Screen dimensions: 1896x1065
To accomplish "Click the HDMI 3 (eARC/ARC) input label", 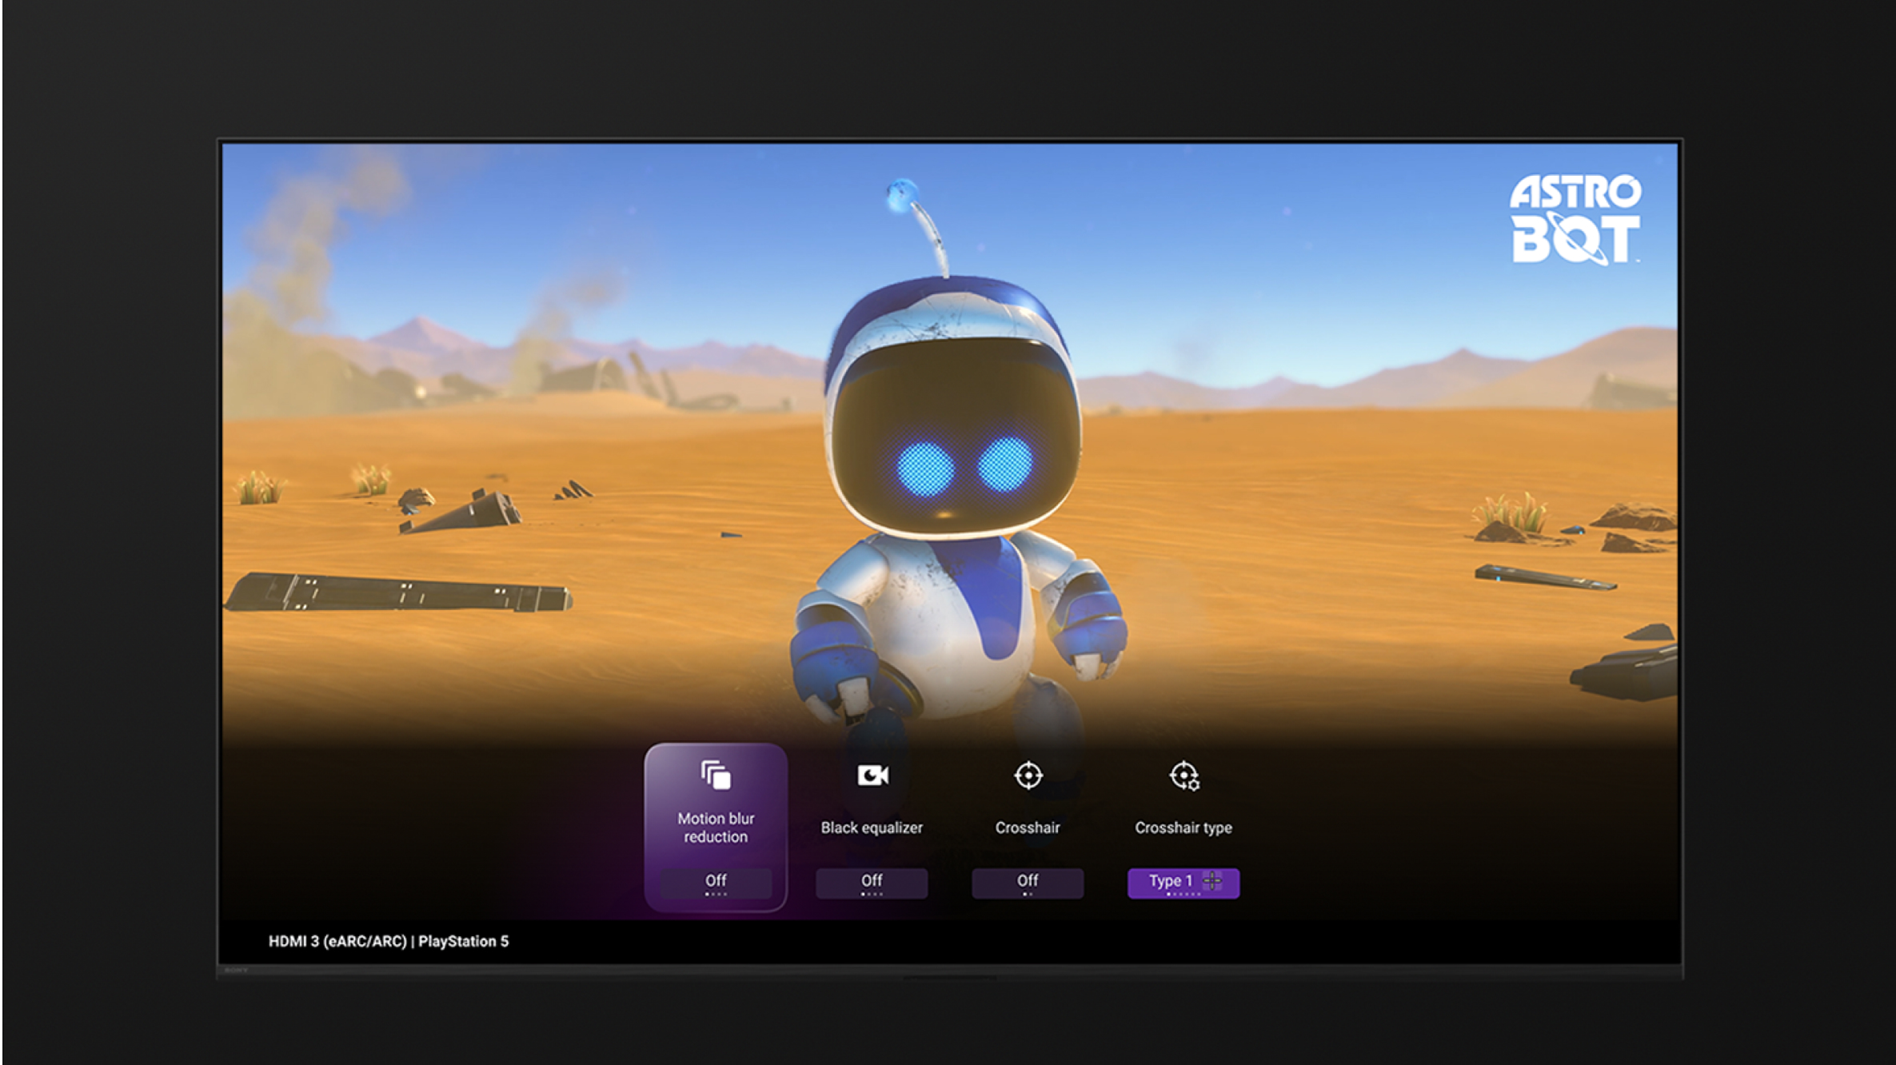I will (x=337, y=942).
